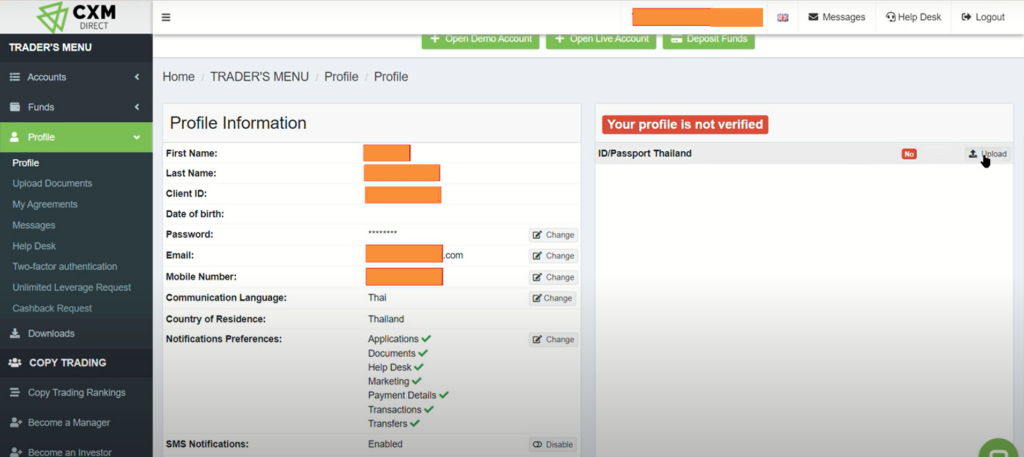Image resolution: width=1024 pixels, height=457 pixels.
Task: Open Upload Documents in sidebar
Action: point(52,183)
